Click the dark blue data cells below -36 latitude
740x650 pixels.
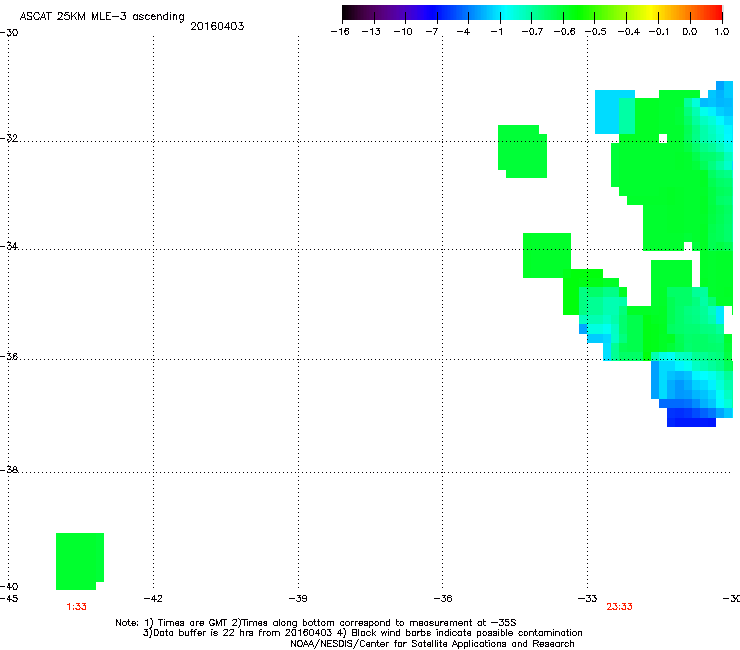tap(691, 418)
